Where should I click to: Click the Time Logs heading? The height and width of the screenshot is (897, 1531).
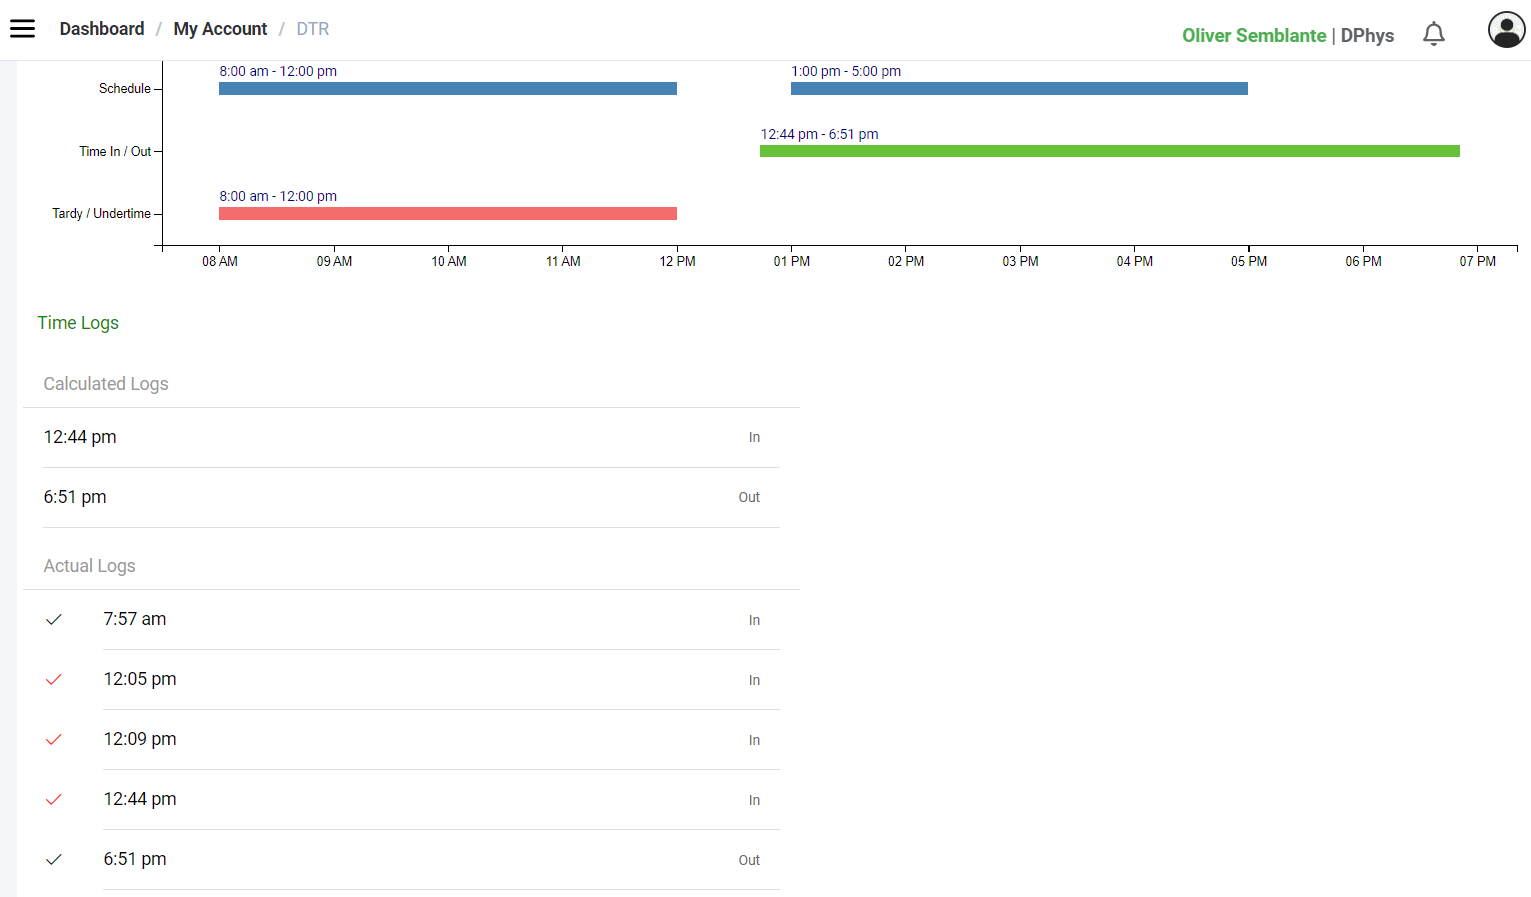tap(78, 323)
